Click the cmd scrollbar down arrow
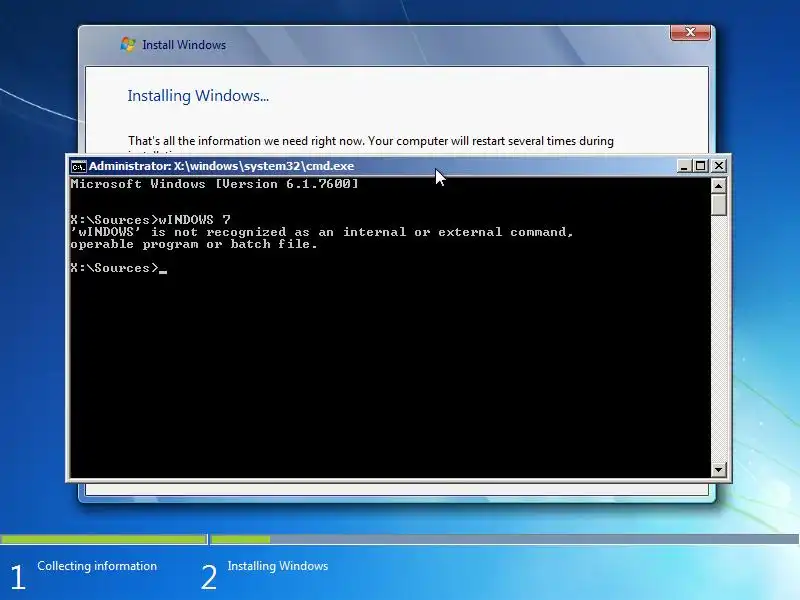The width and height of the screenshot is (800, 600). [x=718, y=469]
